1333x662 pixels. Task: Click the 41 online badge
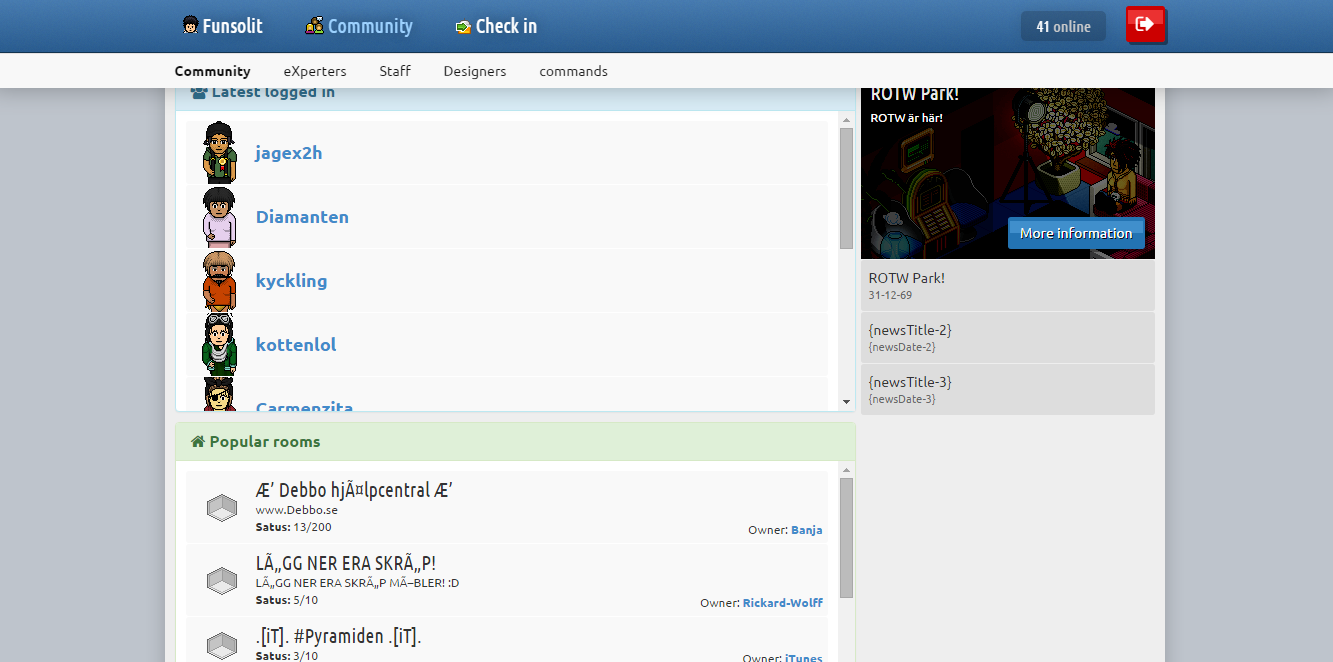click(1062, 25)
